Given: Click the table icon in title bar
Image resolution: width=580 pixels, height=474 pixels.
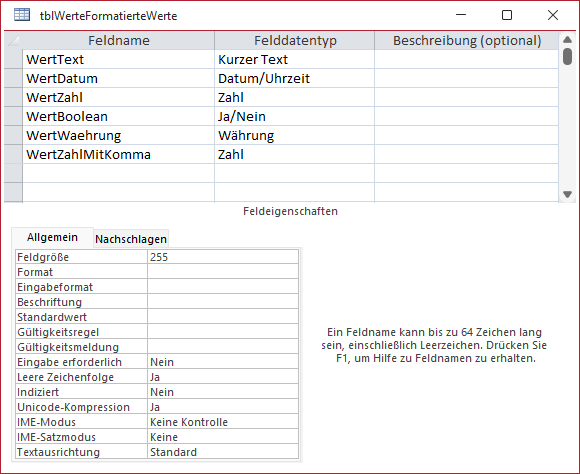Looking at the screenshot, I should [22, 15].
